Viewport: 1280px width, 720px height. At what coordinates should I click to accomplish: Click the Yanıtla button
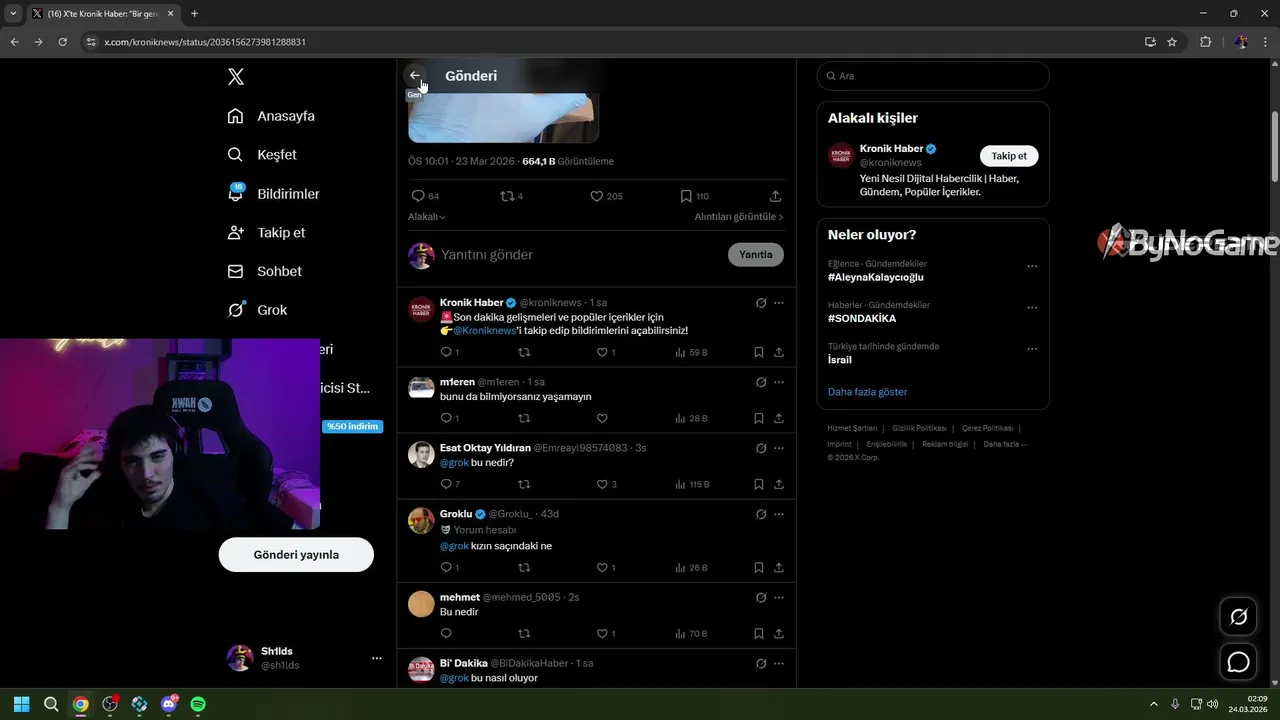pyautogui.click(x=756, y=255)
